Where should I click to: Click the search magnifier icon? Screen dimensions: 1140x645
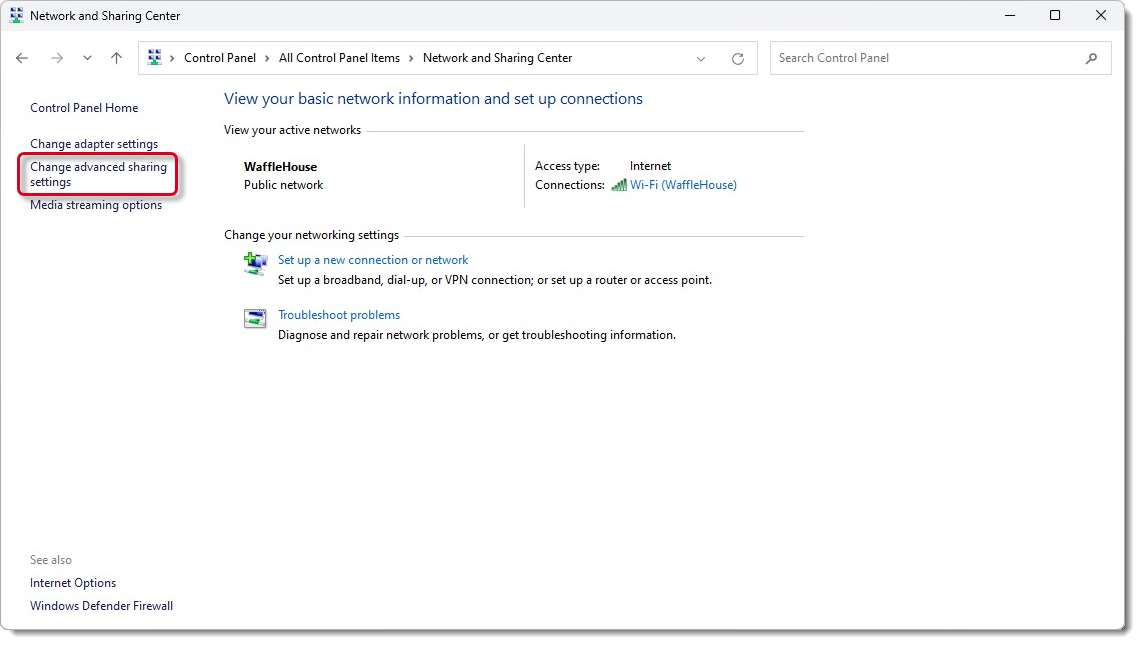1092,58
